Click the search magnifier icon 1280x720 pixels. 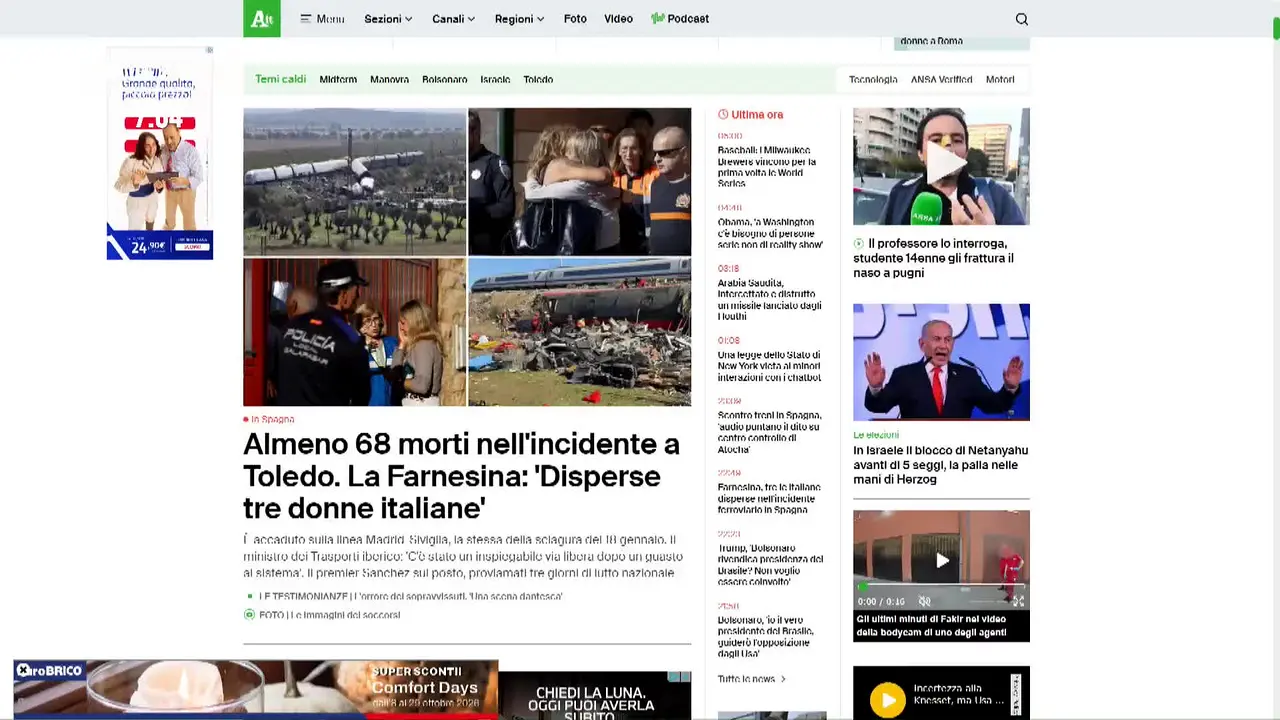coord(1021,19)
